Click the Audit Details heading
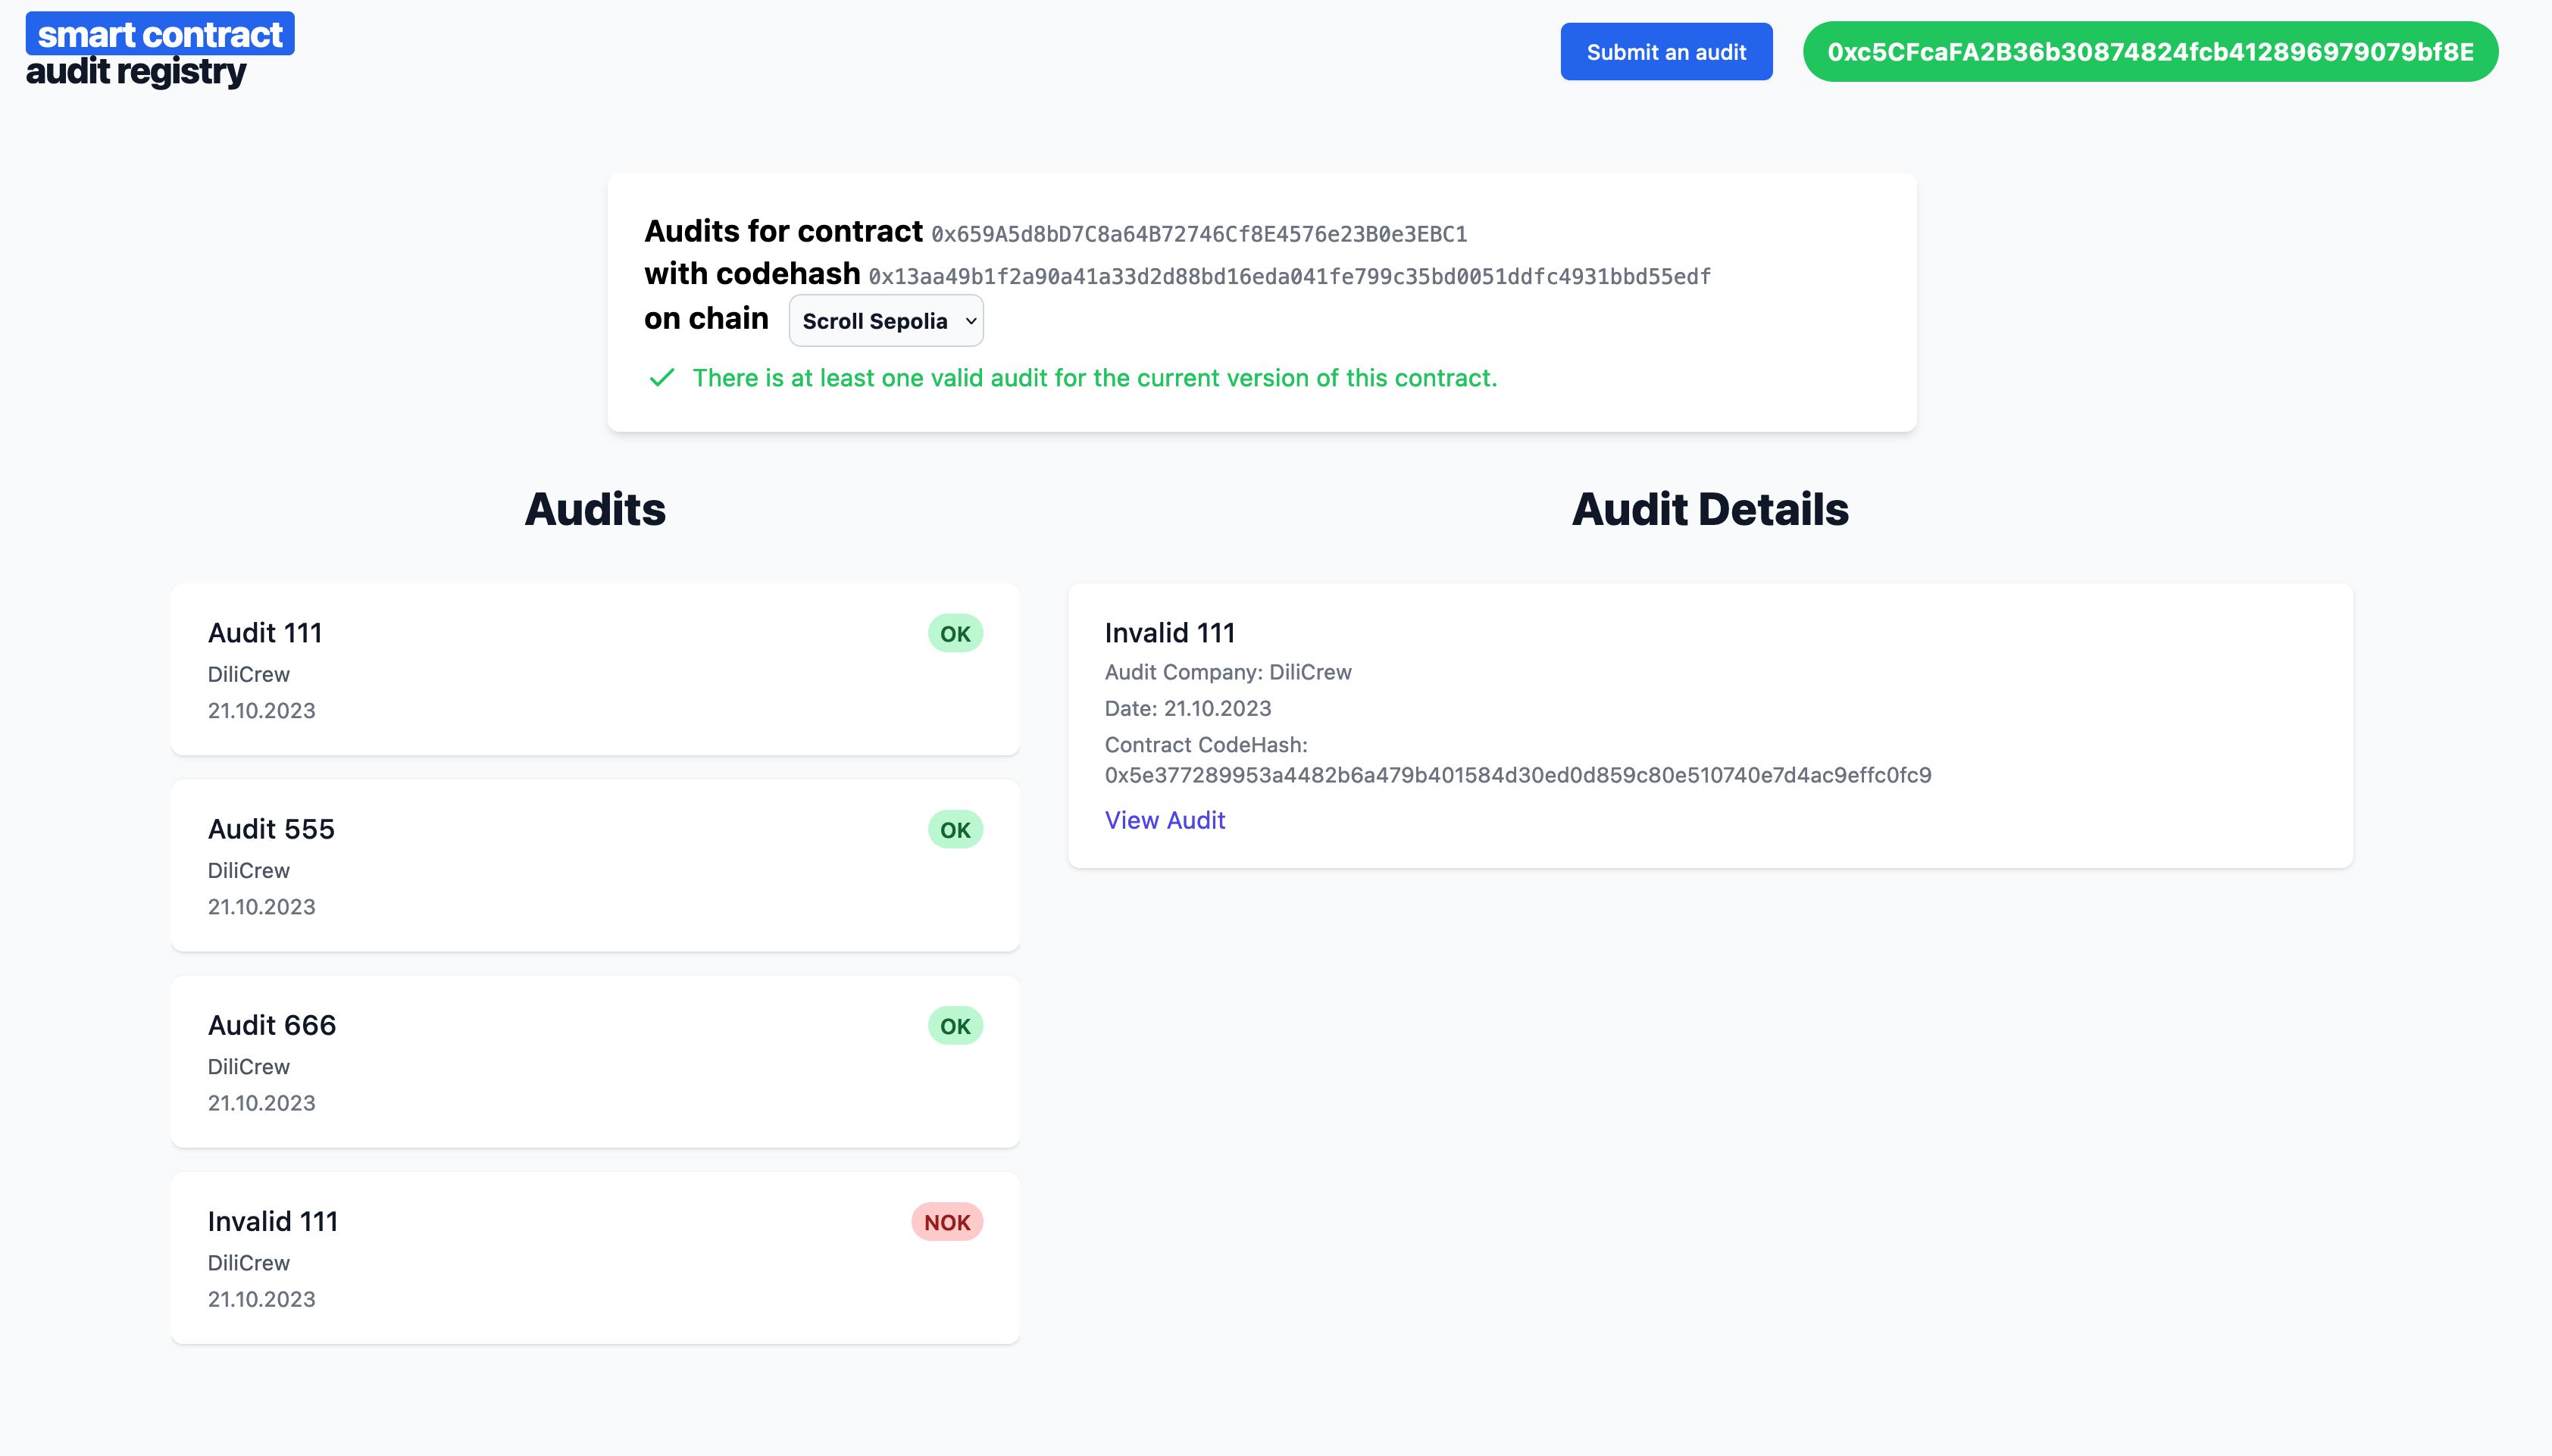 point(1710,509)
